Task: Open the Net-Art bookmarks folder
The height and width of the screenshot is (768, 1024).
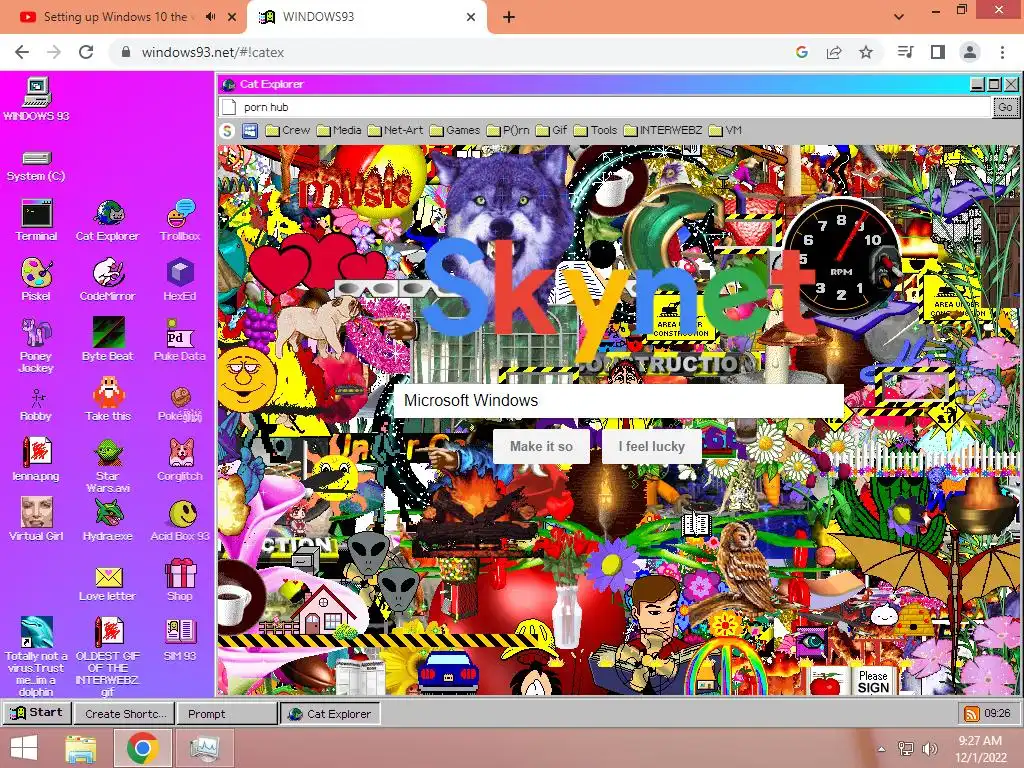Action: point(396,131)
